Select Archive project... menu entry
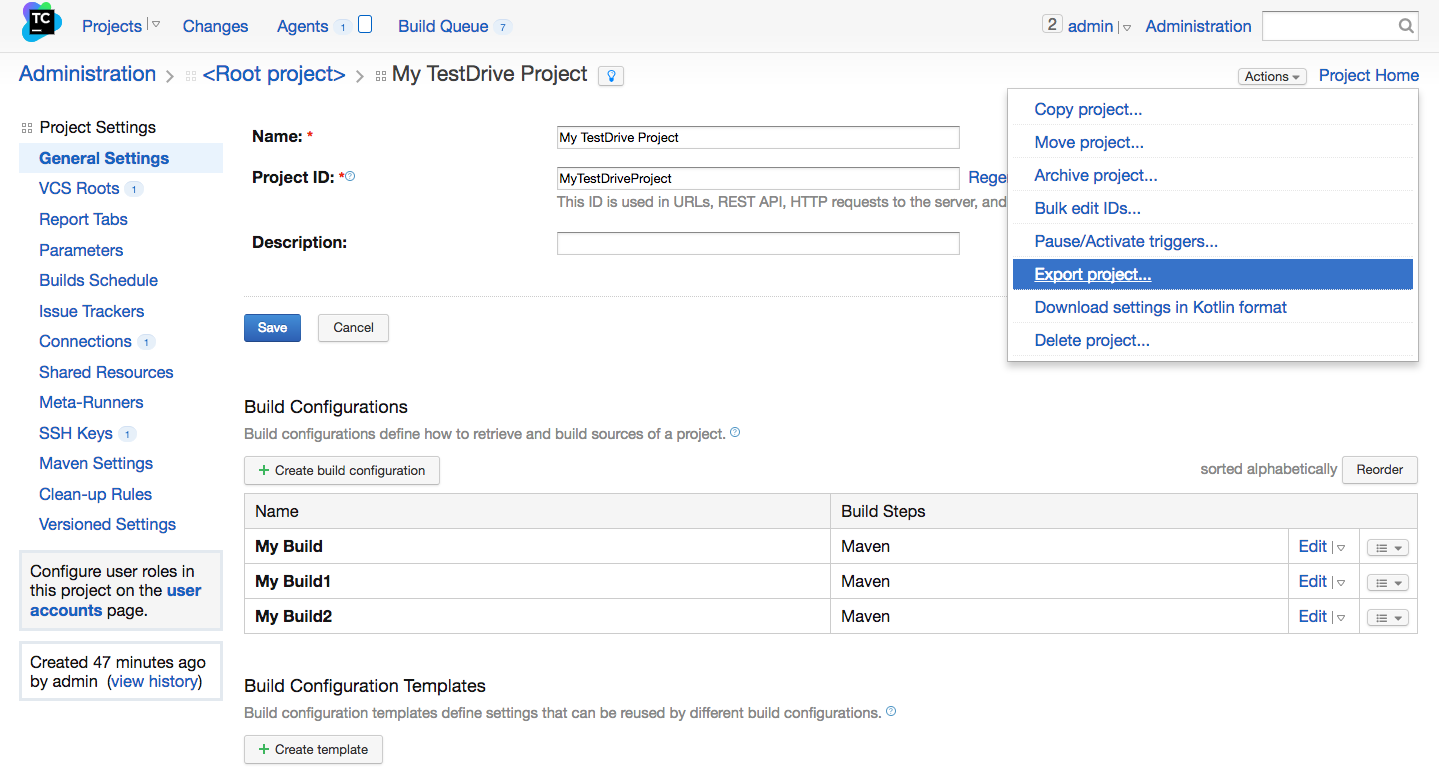 tap(1213, 176)
